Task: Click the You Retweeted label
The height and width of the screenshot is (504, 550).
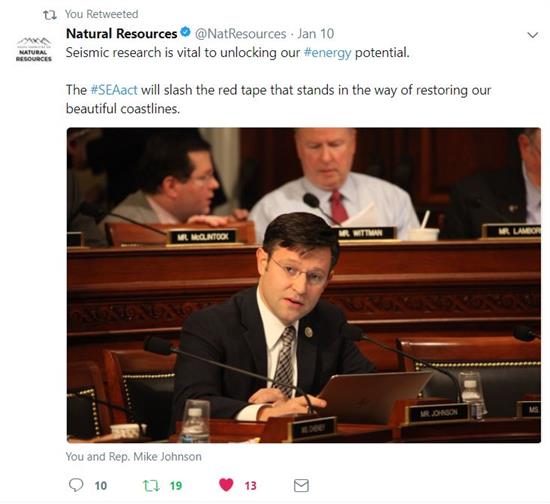Action: pyautogui.click(x=102, y=14)
